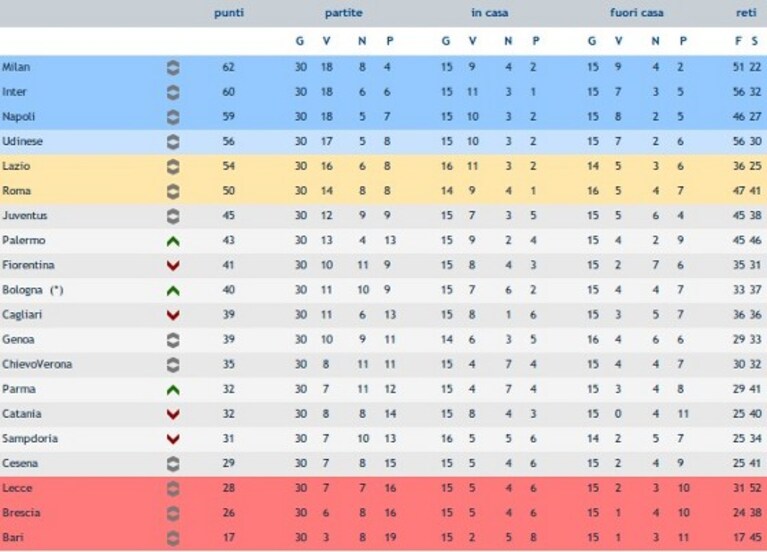Select the 'partite' column header
Viewport: 767px width, 552px height.
[x=343, y=13]
